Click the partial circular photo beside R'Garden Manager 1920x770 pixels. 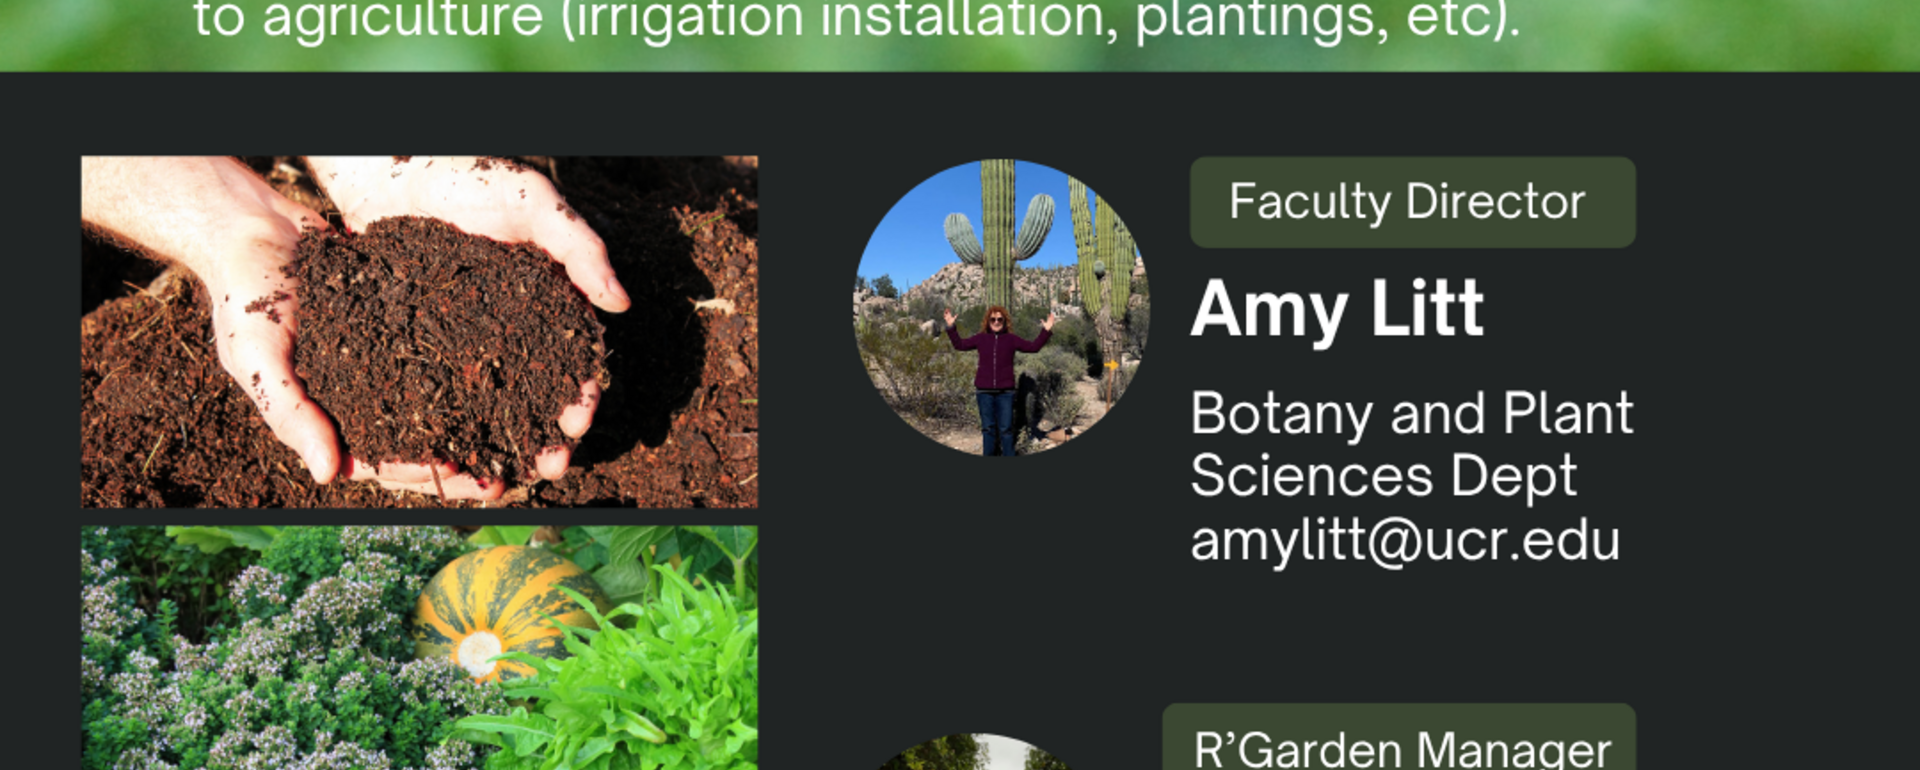pos(973,753)
